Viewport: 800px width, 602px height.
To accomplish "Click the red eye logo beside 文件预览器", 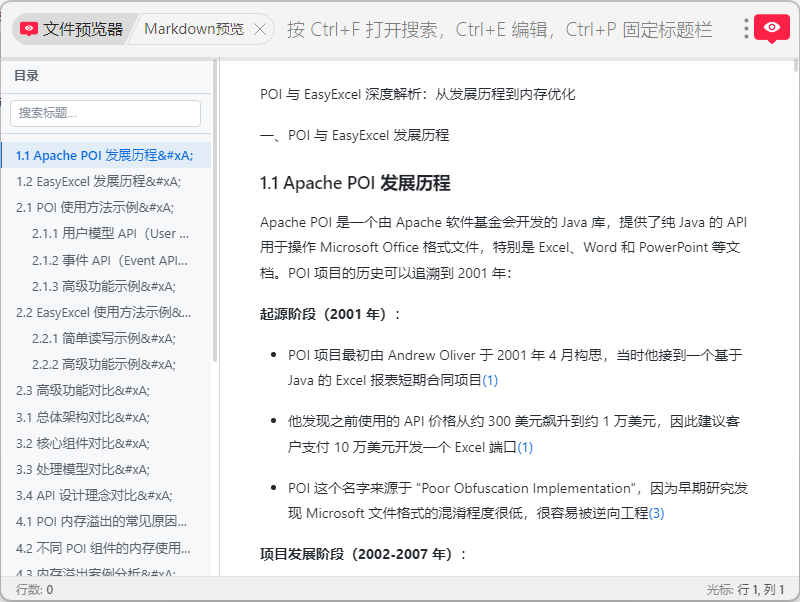I will [29, 29].
